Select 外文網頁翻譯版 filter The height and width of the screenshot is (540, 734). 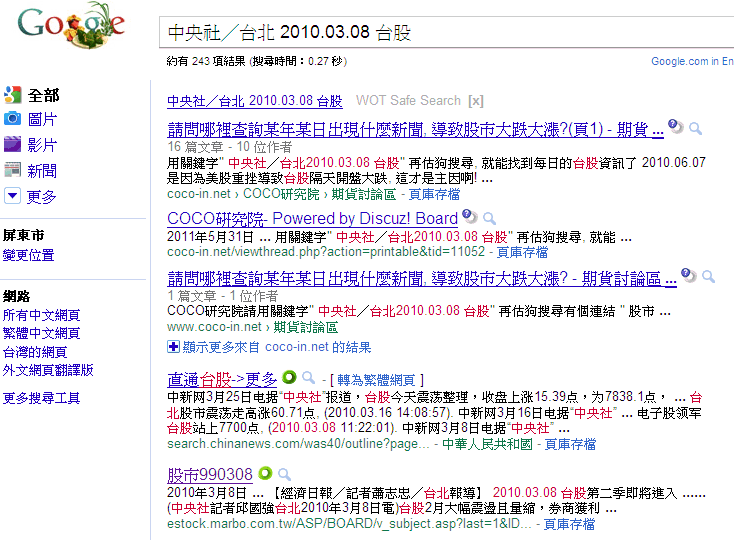(48, 370)
